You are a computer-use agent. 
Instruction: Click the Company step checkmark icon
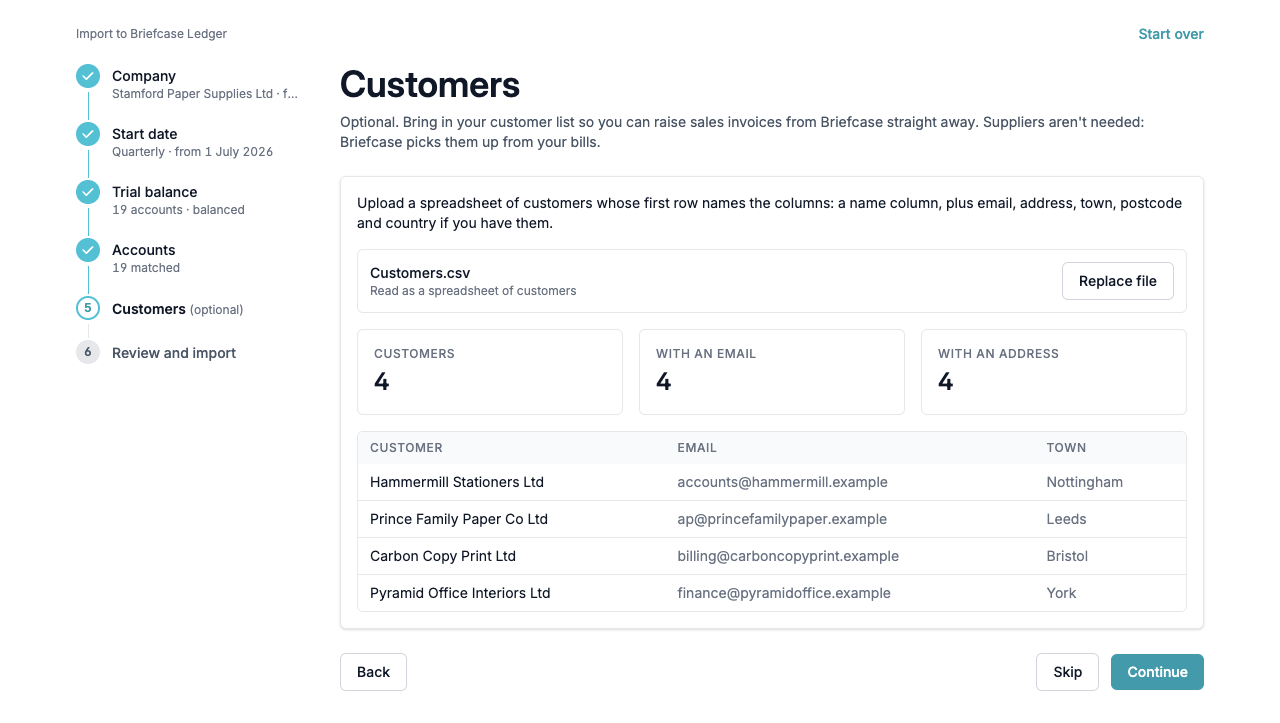88,76
